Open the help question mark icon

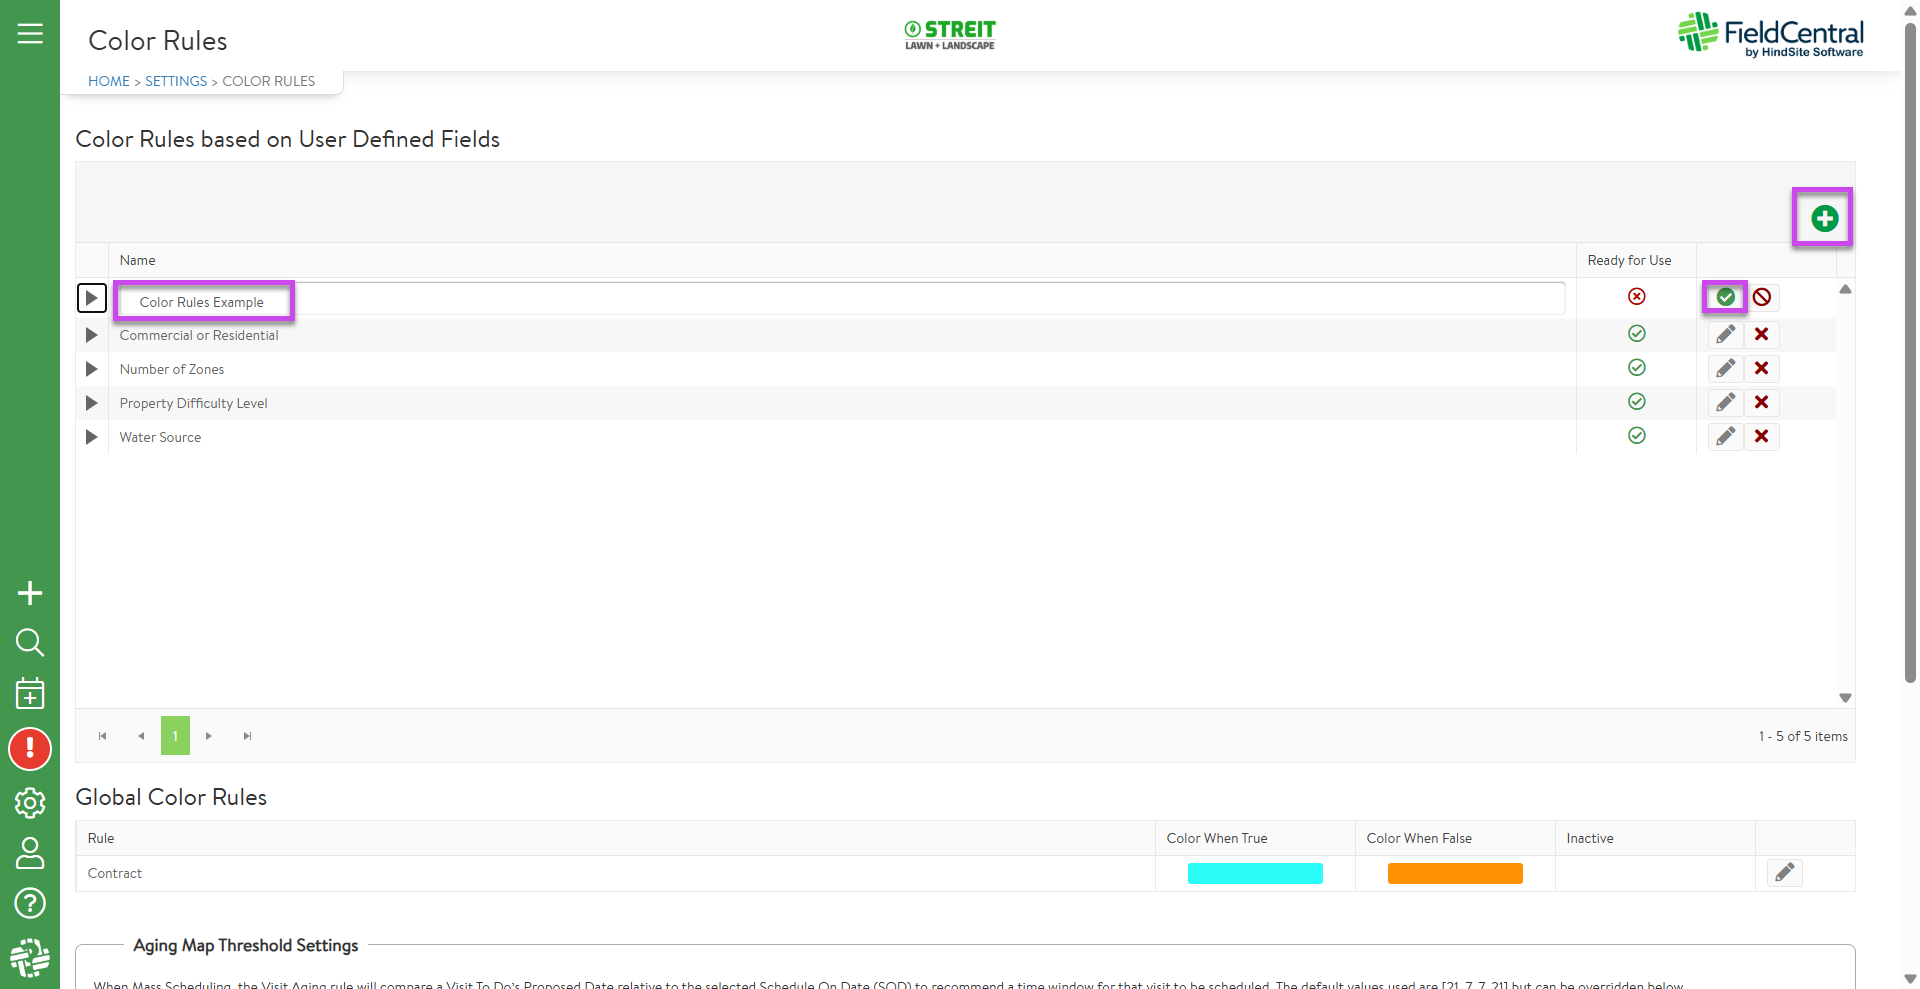coord(30,903)
